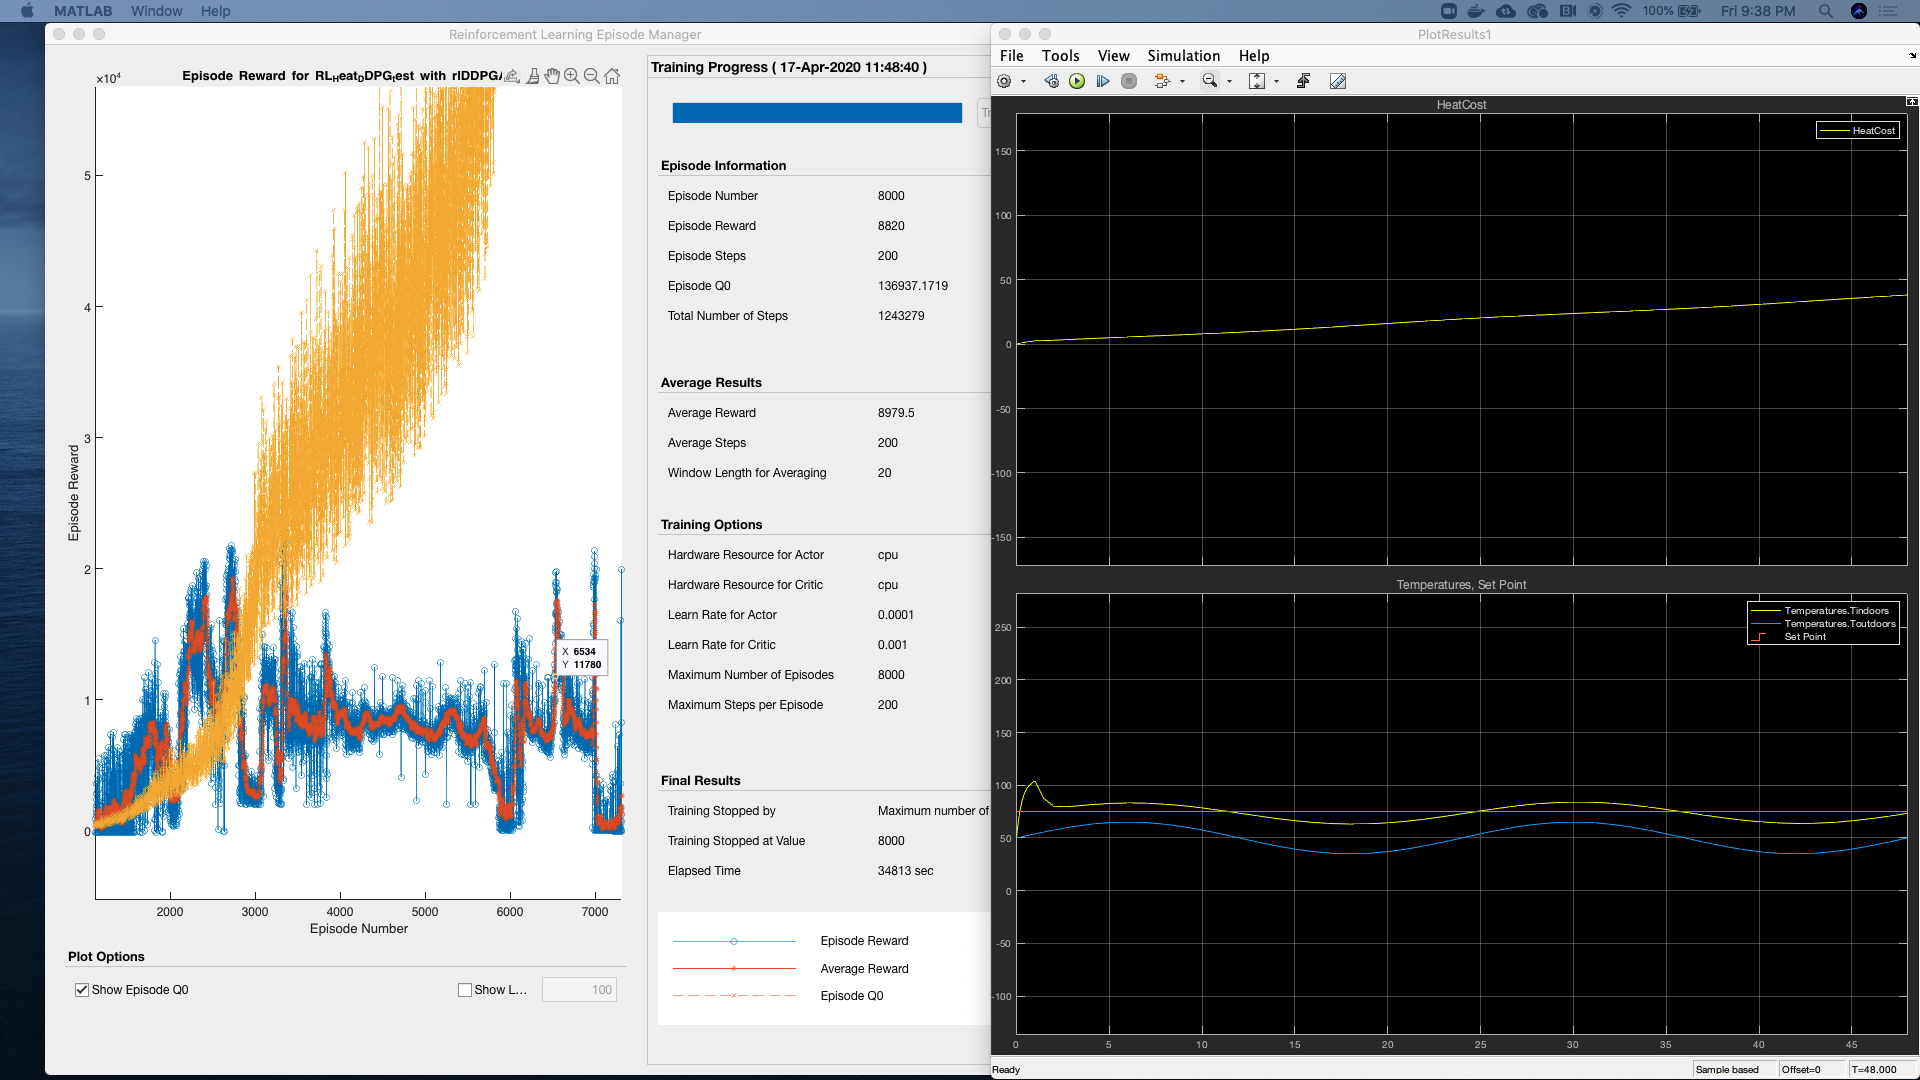The height and width of the screenshot is (1080, 1920).
Task: Click the data brush tool icon
Action: tap(533, 76)
